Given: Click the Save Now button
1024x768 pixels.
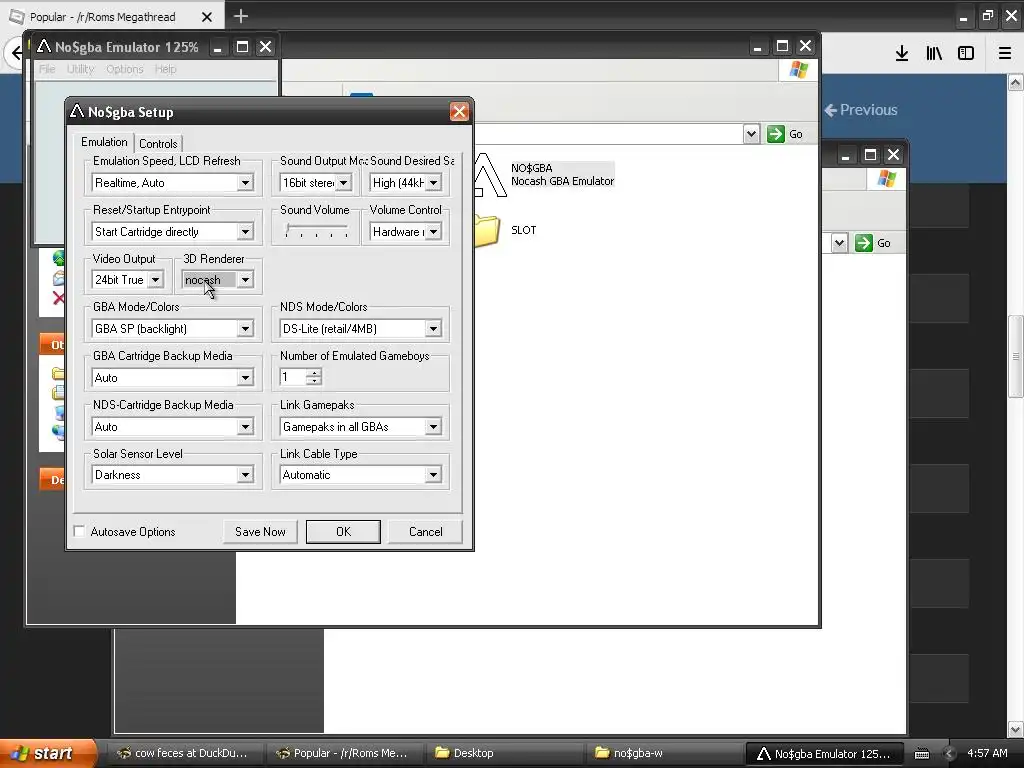Looking at the screenshot, I should pyautogui.click(x=260, y=532).
